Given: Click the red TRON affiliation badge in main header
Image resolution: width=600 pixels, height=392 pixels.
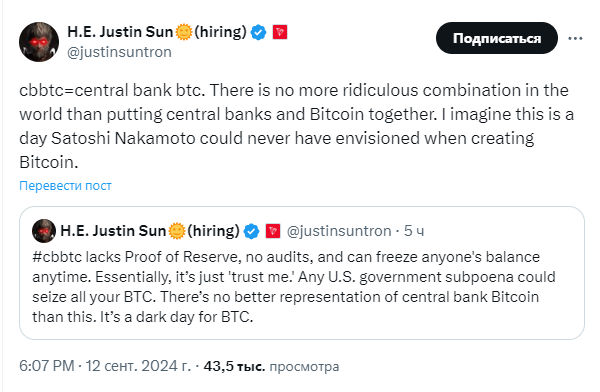Looking at the screenshot, I should point(280,32).
